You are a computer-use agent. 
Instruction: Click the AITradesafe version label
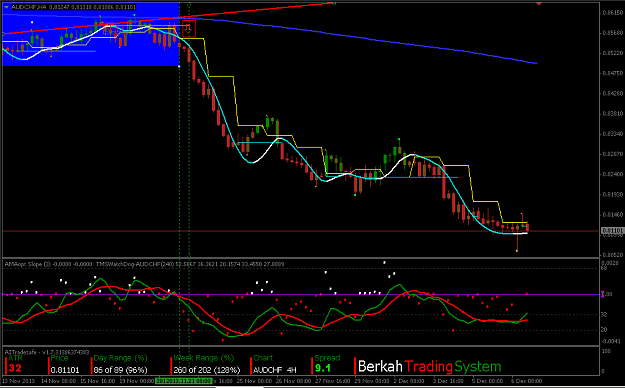click(x=47, y=352)
